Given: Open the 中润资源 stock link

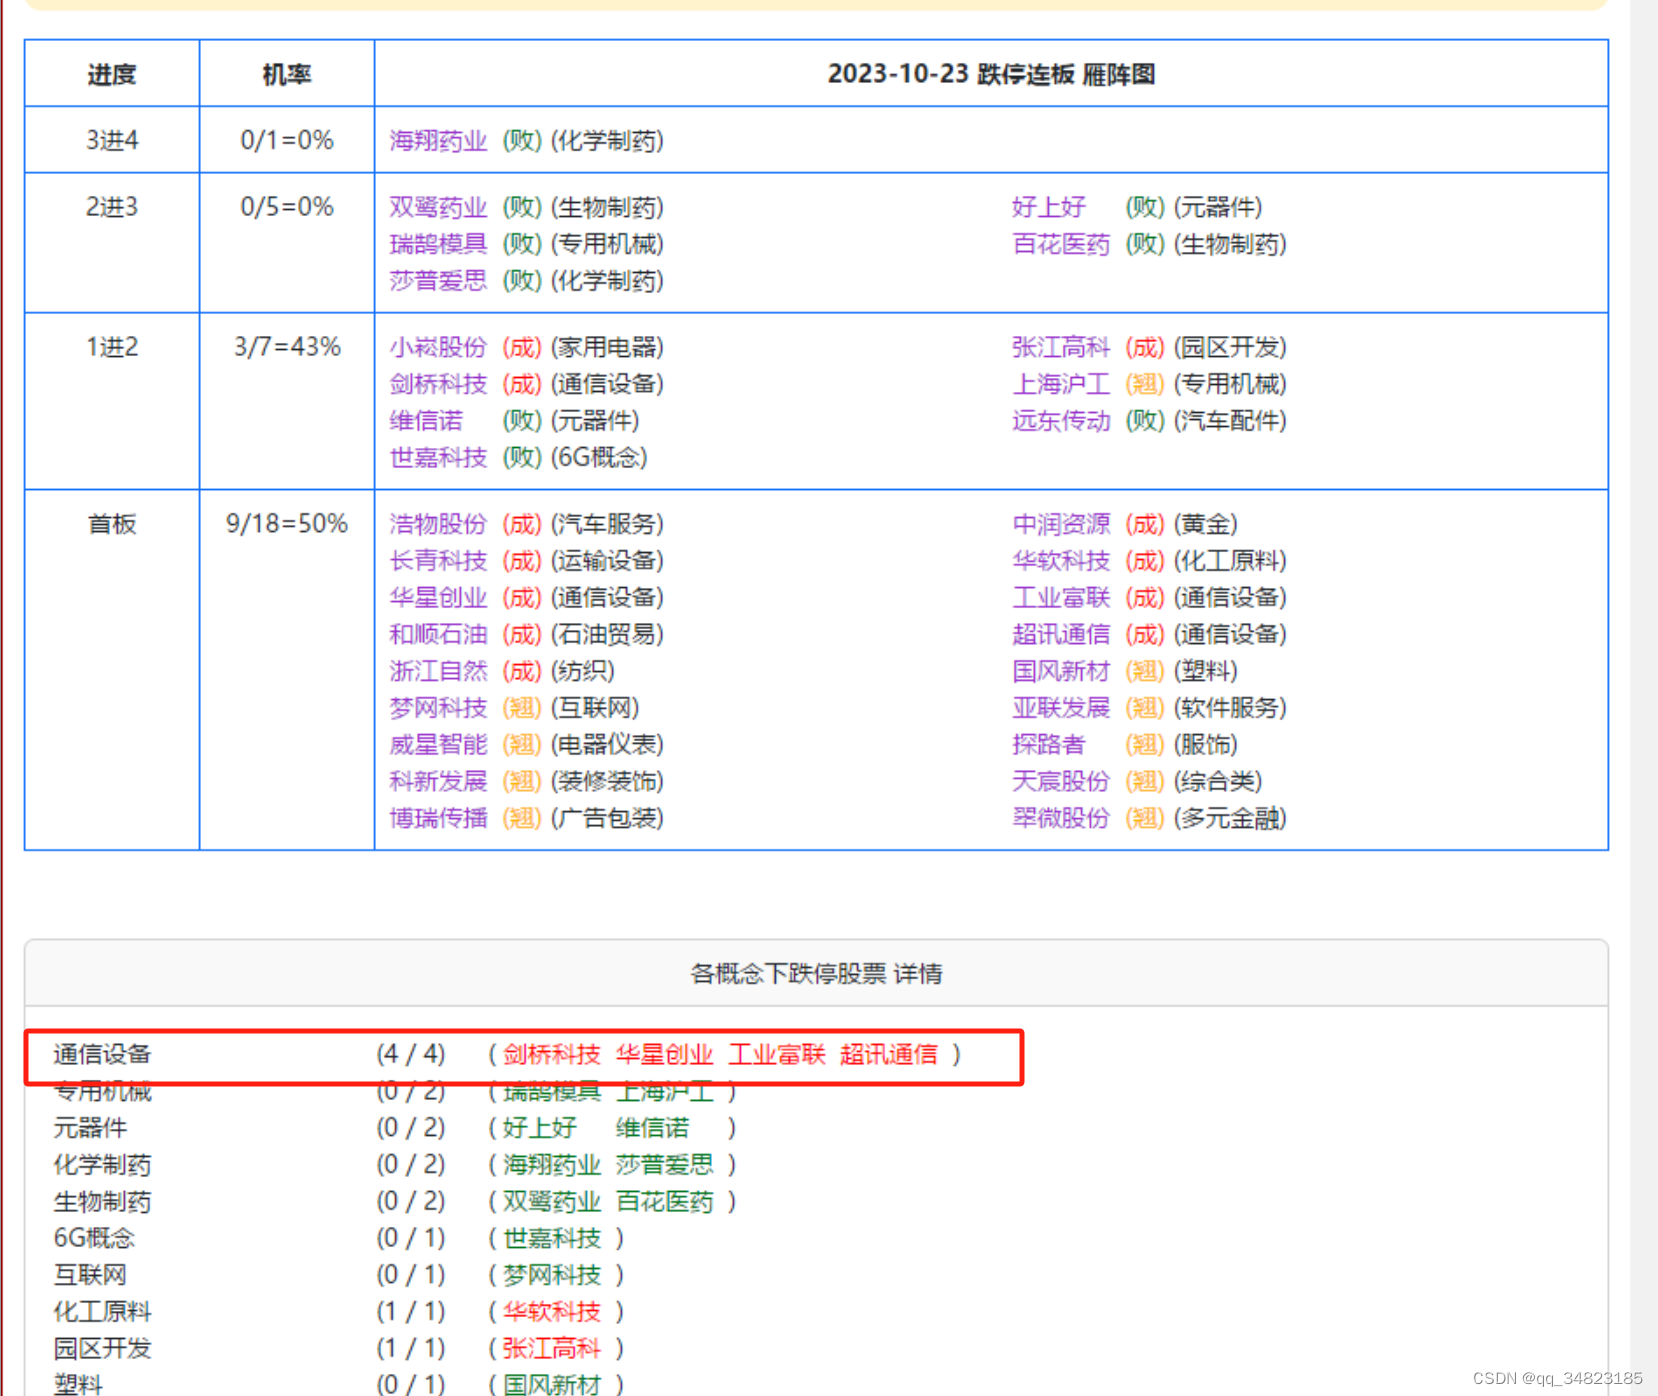Looking at the screenshot, I should coord(1061,524).
